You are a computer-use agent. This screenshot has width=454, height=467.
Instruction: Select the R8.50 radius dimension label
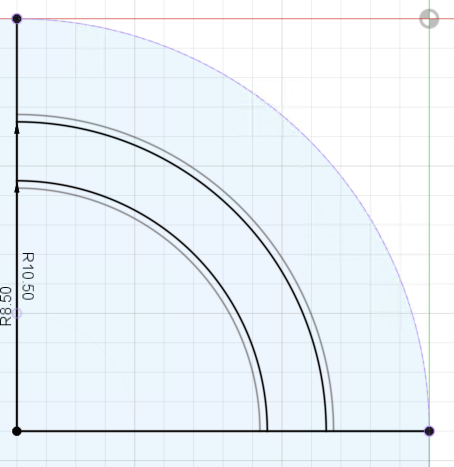pos(6,306)
